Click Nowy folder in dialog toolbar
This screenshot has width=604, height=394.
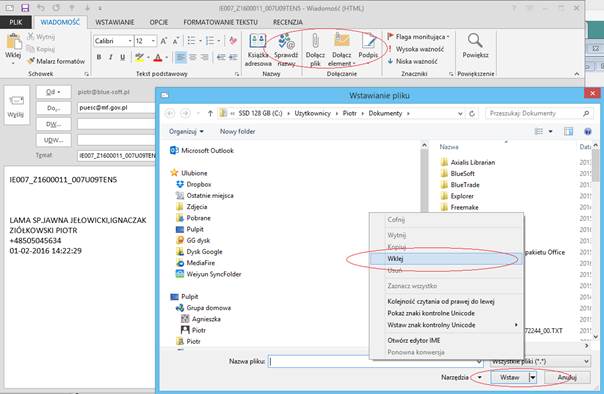(237, 132)
